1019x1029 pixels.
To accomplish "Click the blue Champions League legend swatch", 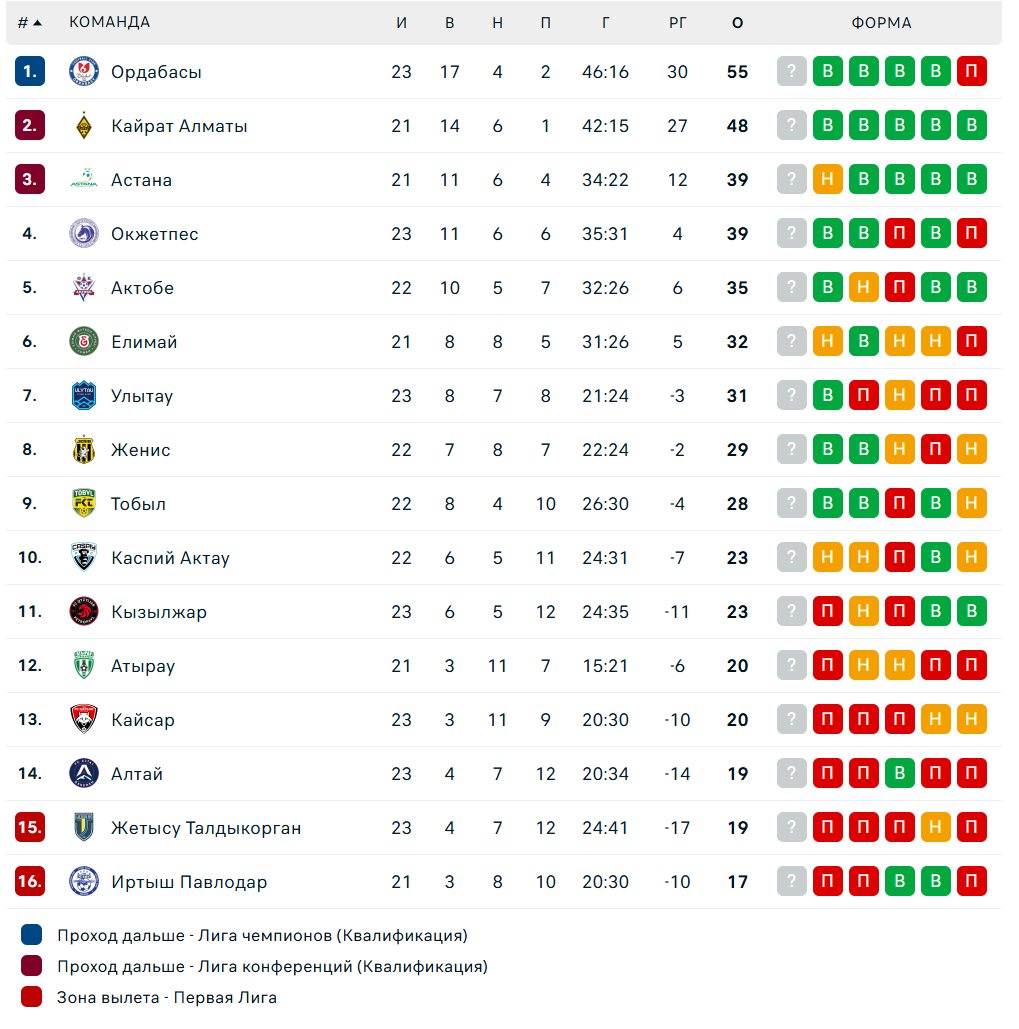I will (x=31, y=934).
